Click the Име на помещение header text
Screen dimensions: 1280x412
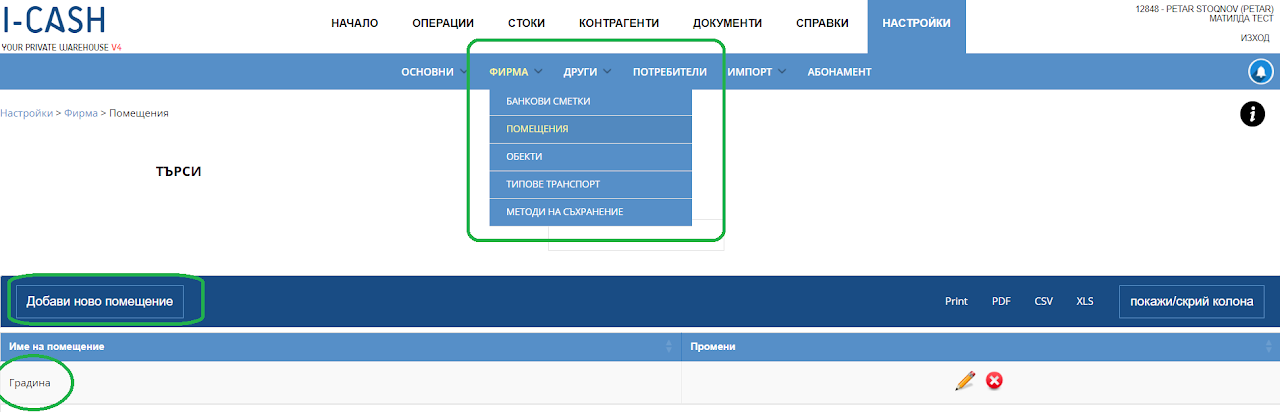pos(57,346)
